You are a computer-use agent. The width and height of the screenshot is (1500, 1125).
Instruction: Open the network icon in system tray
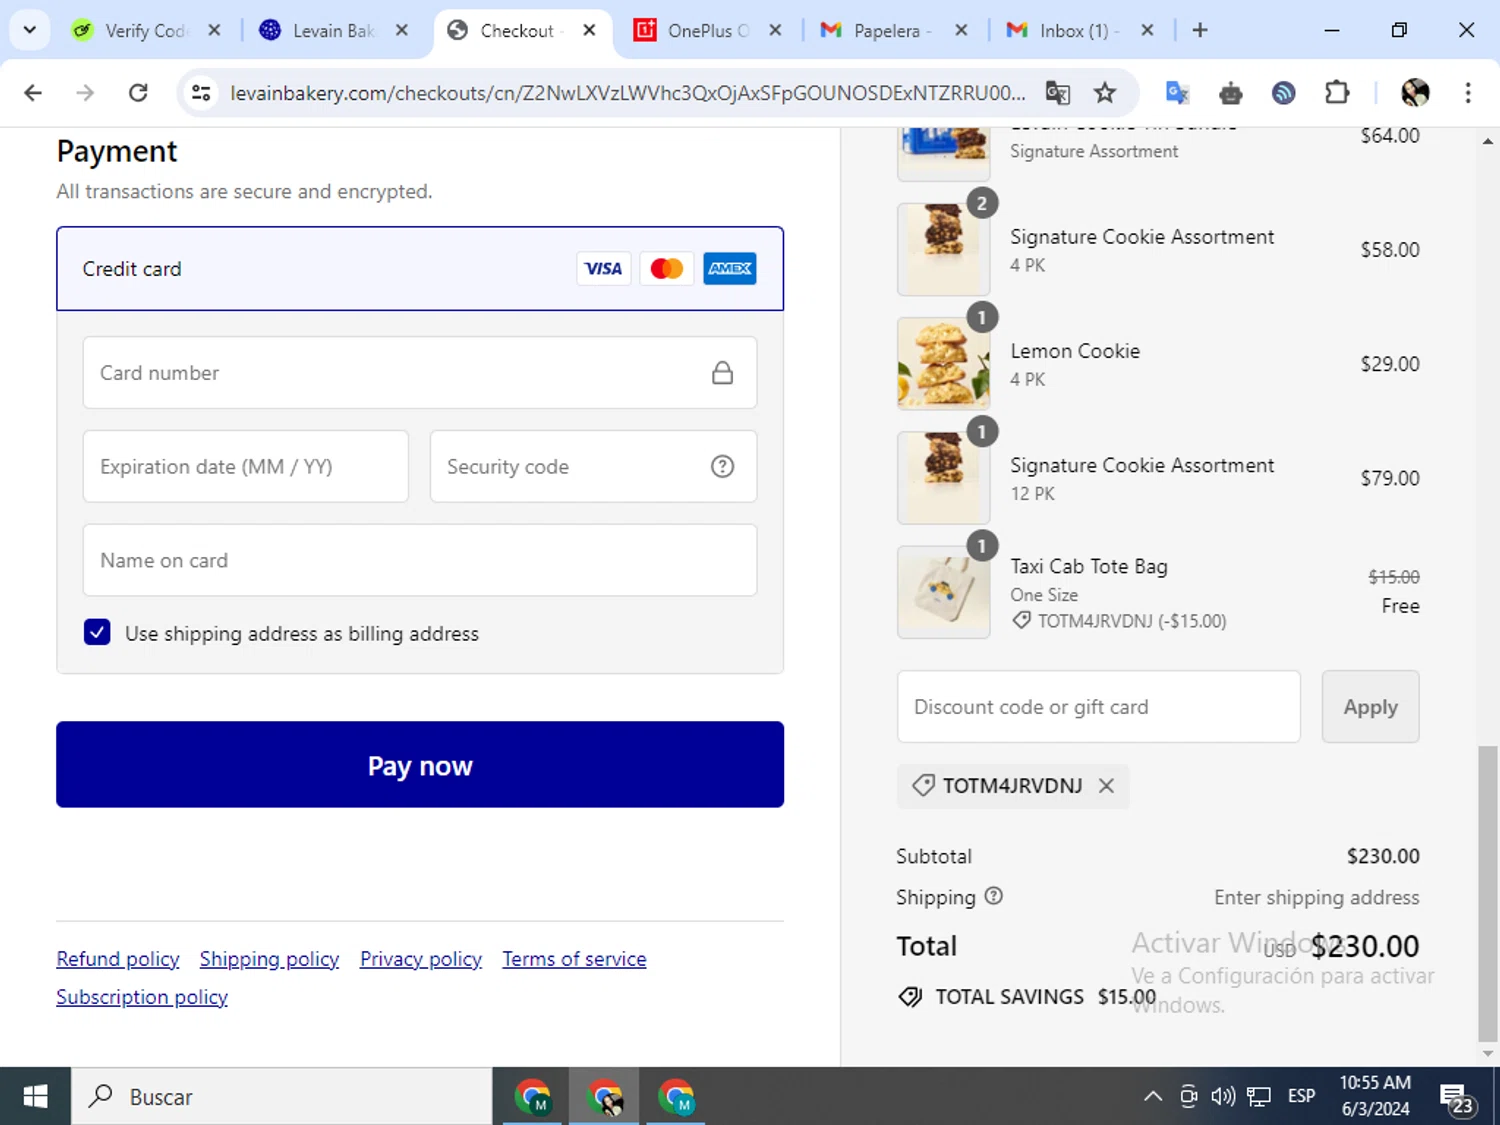(1259, 1097)
